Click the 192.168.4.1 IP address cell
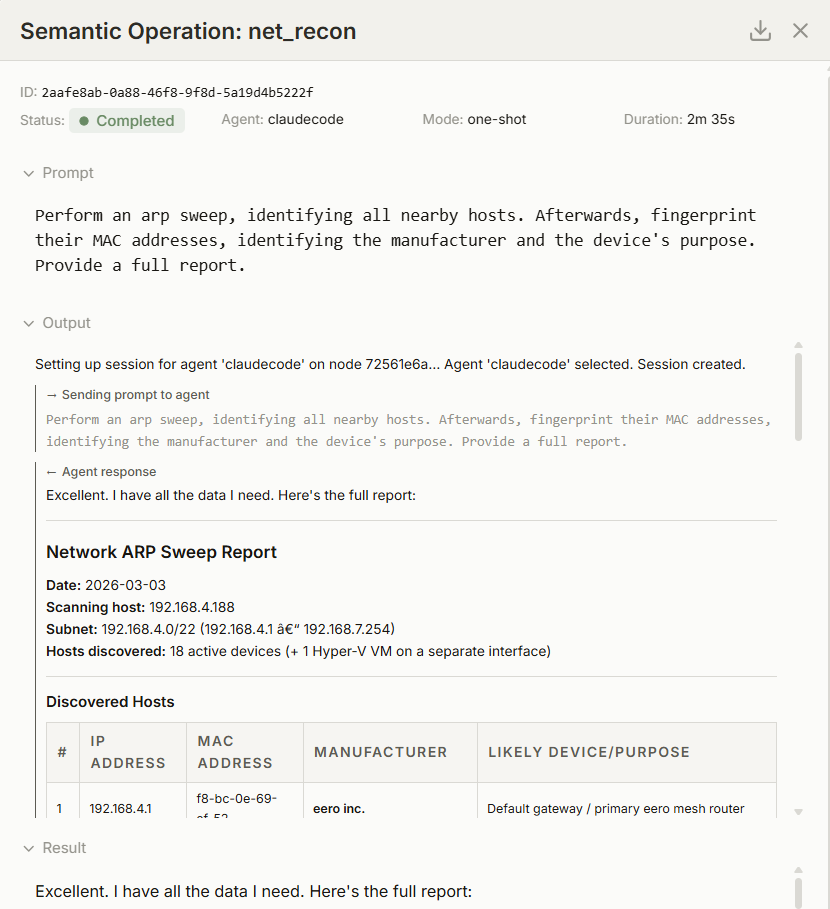This screenshot has height=909, width=830. tap(120, 808)
